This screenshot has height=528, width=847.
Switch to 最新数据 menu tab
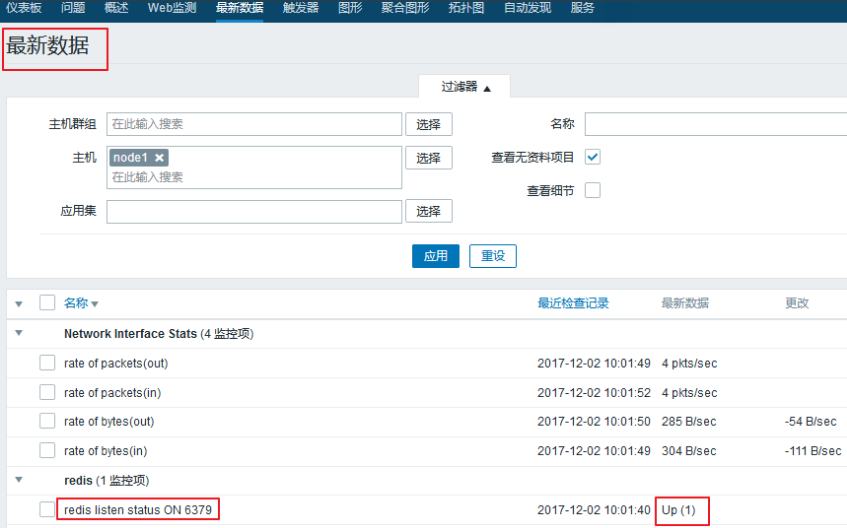(239, 8)
